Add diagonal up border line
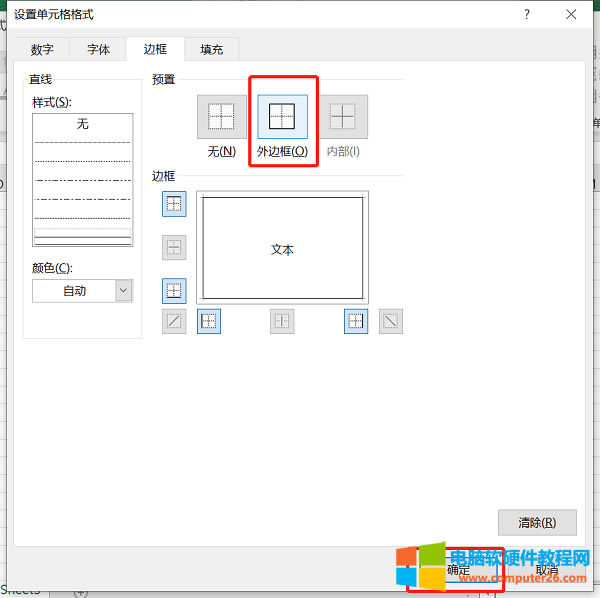This screenshot has width=600, height=598. 174,321
